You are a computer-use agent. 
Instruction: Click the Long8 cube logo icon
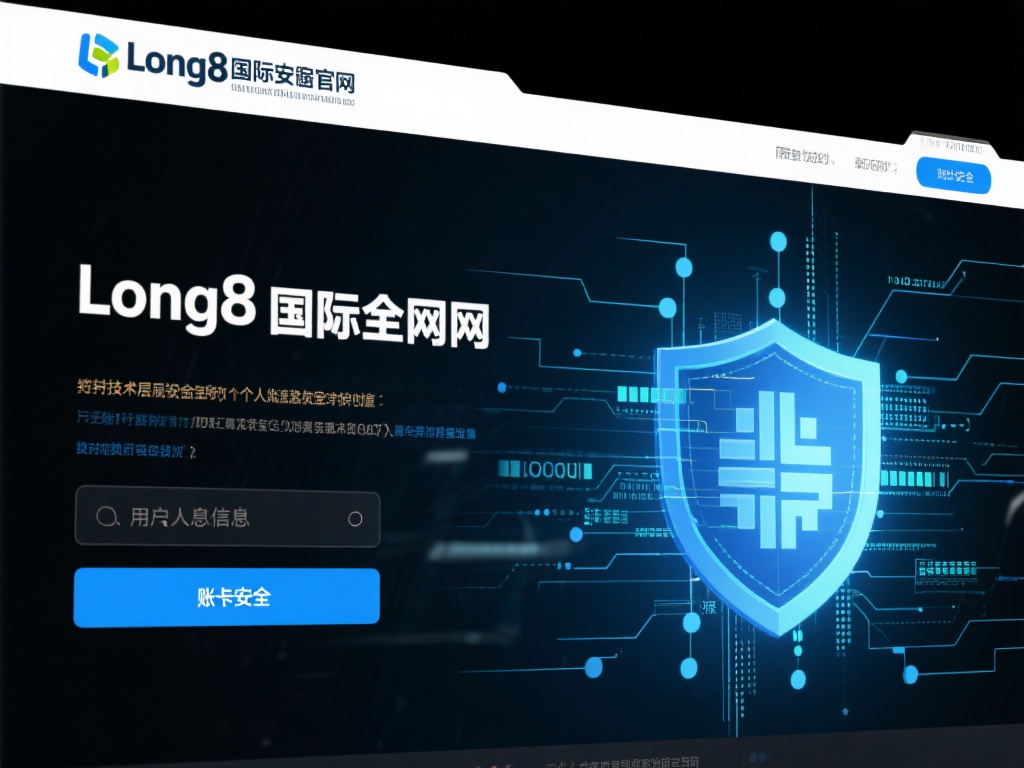[99, 55]
